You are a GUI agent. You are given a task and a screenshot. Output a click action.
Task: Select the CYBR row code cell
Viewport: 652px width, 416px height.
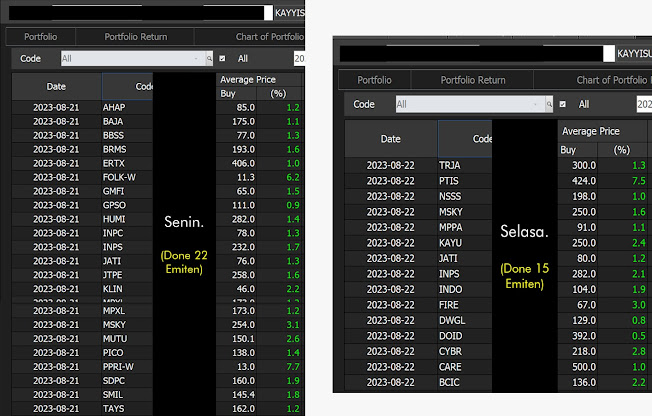pyautogui.click(x=465, y=352)
